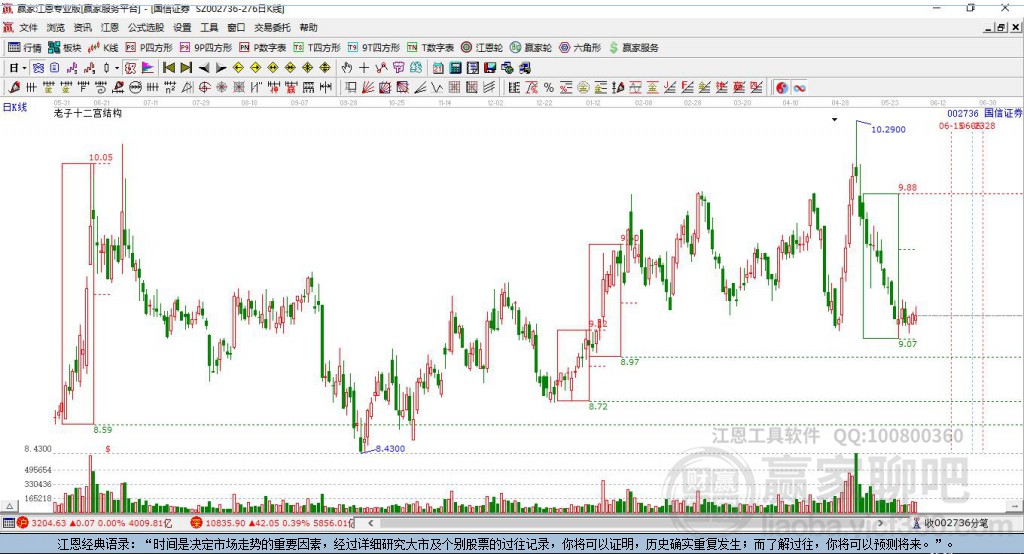Select the red pencil drawing tool
The height and width of the screenshot is (554, 1024).
[x=14, y=88]
